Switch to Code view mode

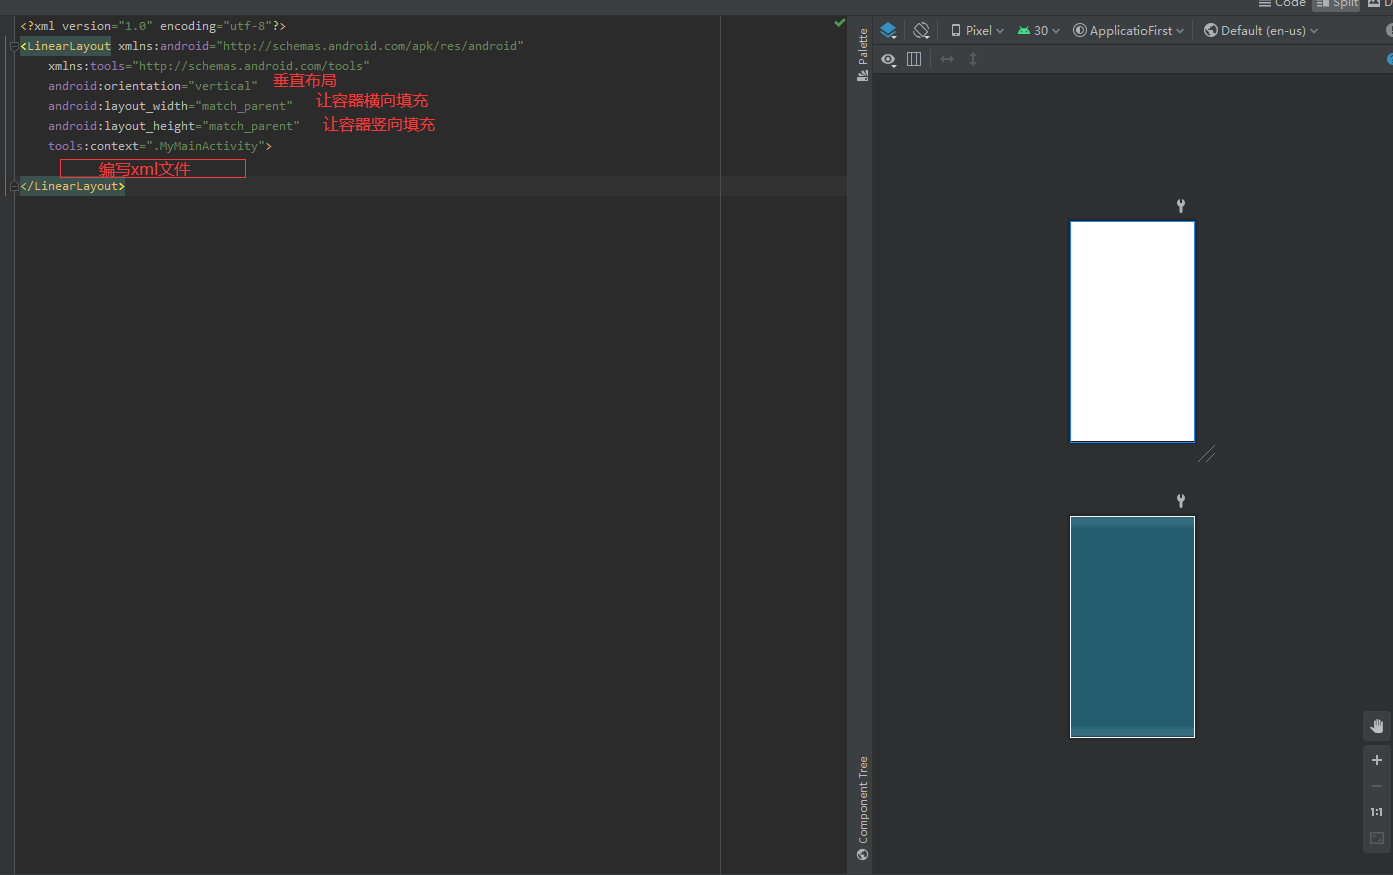click(x=1282, y=4)
